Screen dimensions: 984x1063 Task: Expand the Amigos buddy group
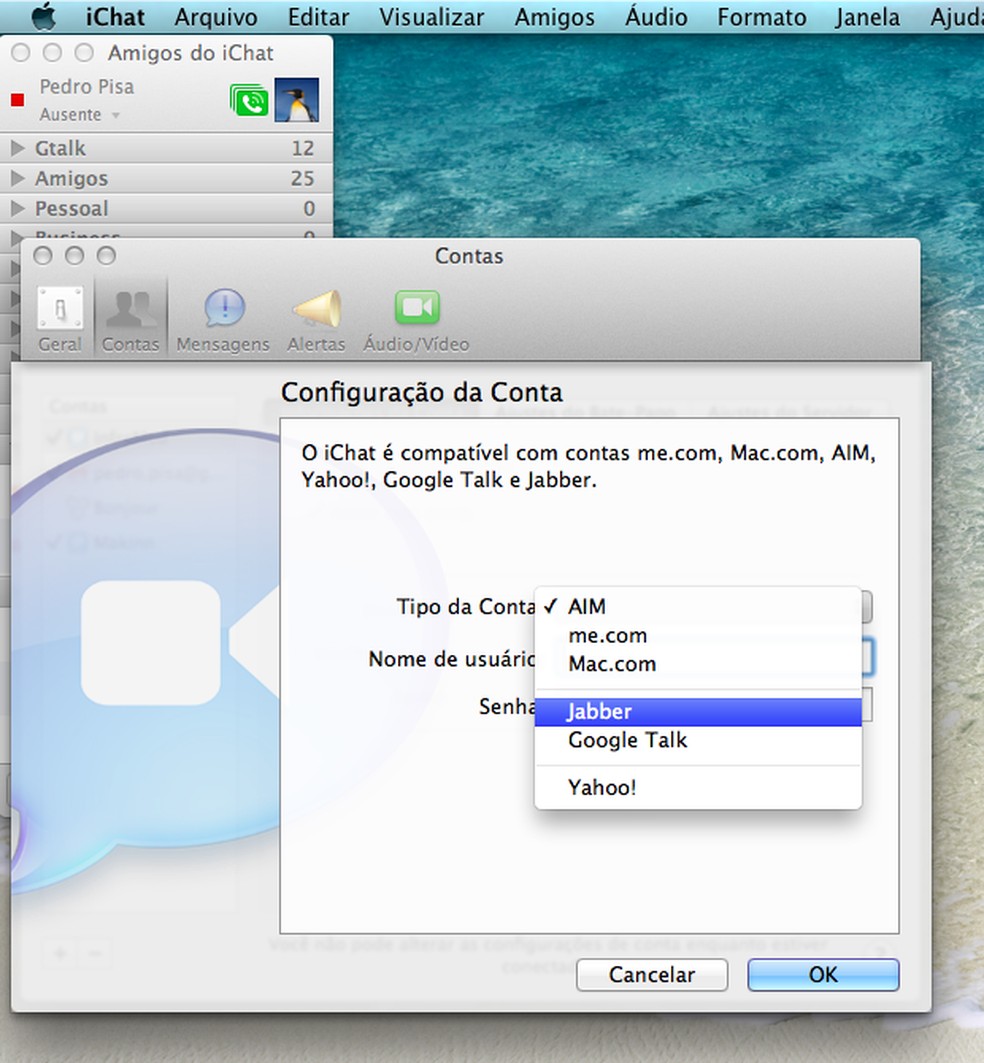point(17,178)
